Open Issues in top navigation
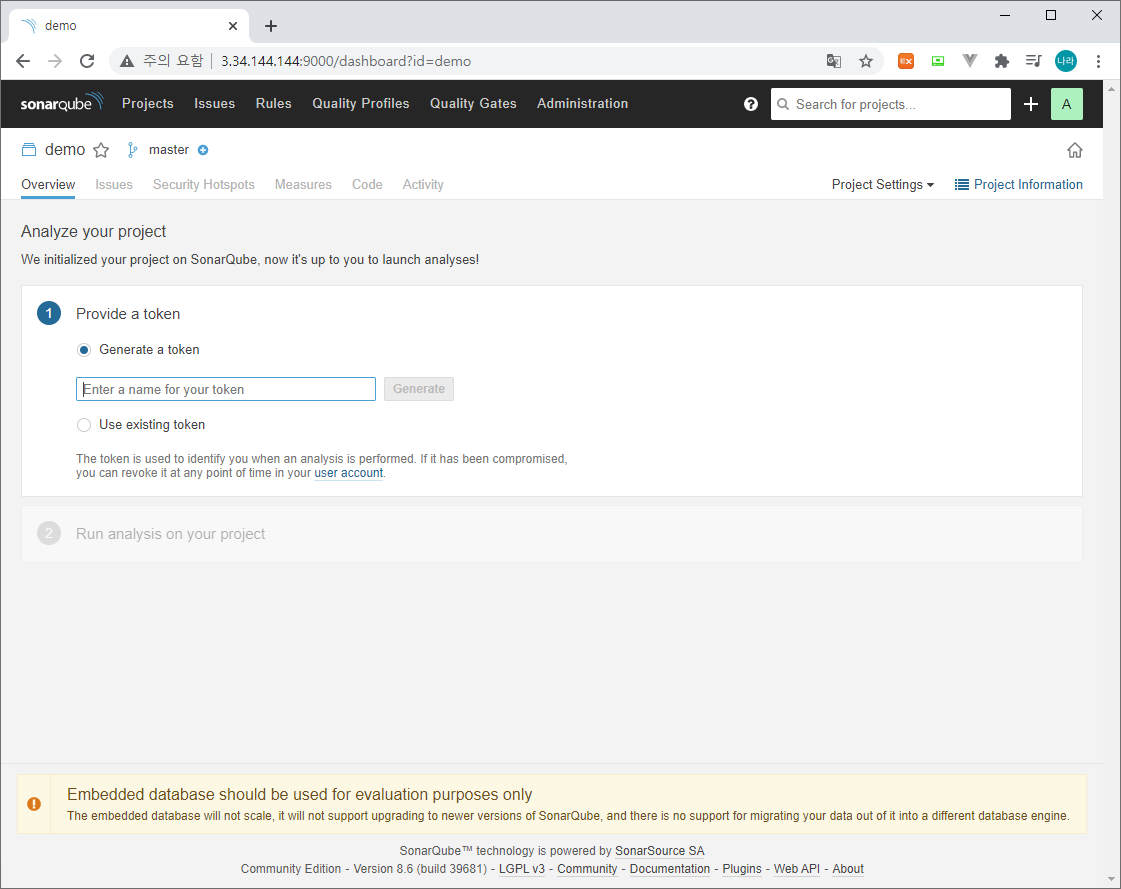 click(x=214, y=104)
